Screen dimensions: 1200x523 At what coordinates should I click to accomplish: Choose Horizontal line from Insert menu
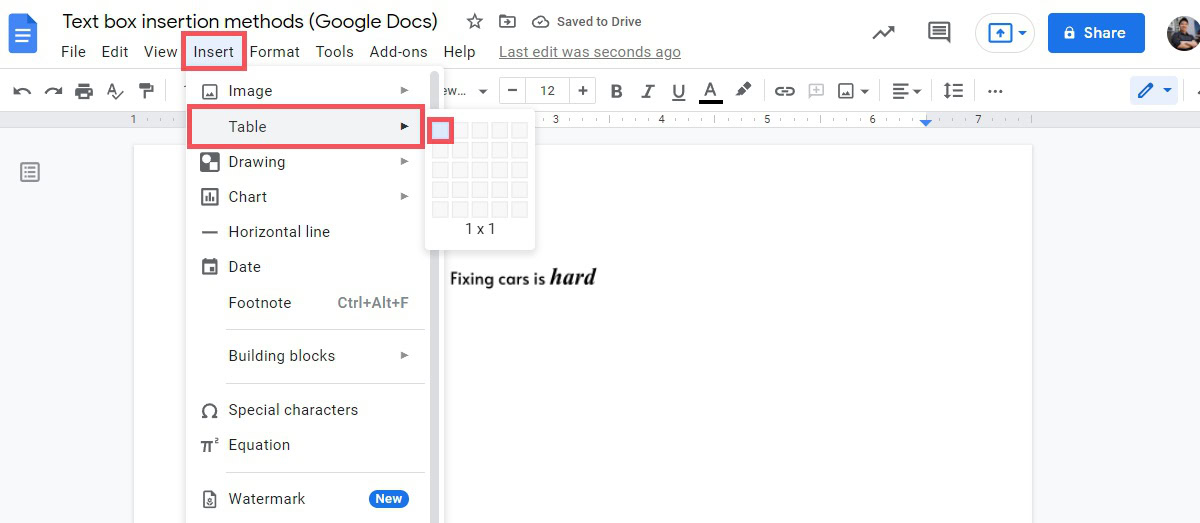point(279,232)
